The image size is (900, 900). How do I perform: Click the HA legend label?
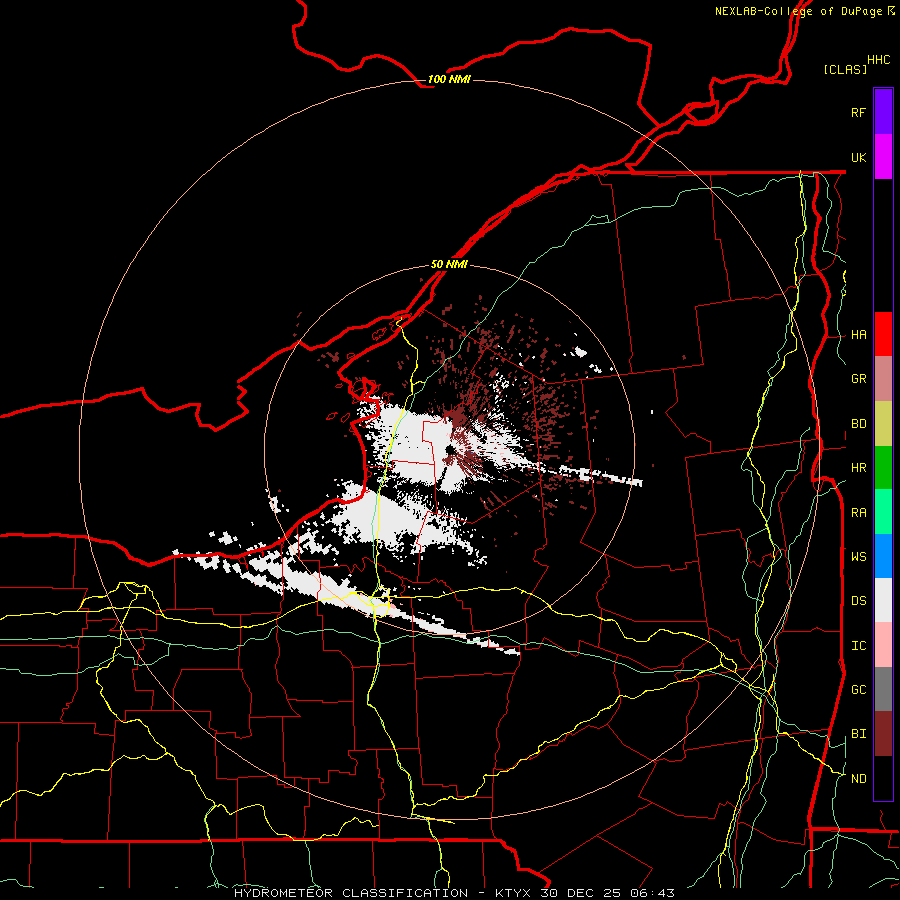[x=858, y=335]
